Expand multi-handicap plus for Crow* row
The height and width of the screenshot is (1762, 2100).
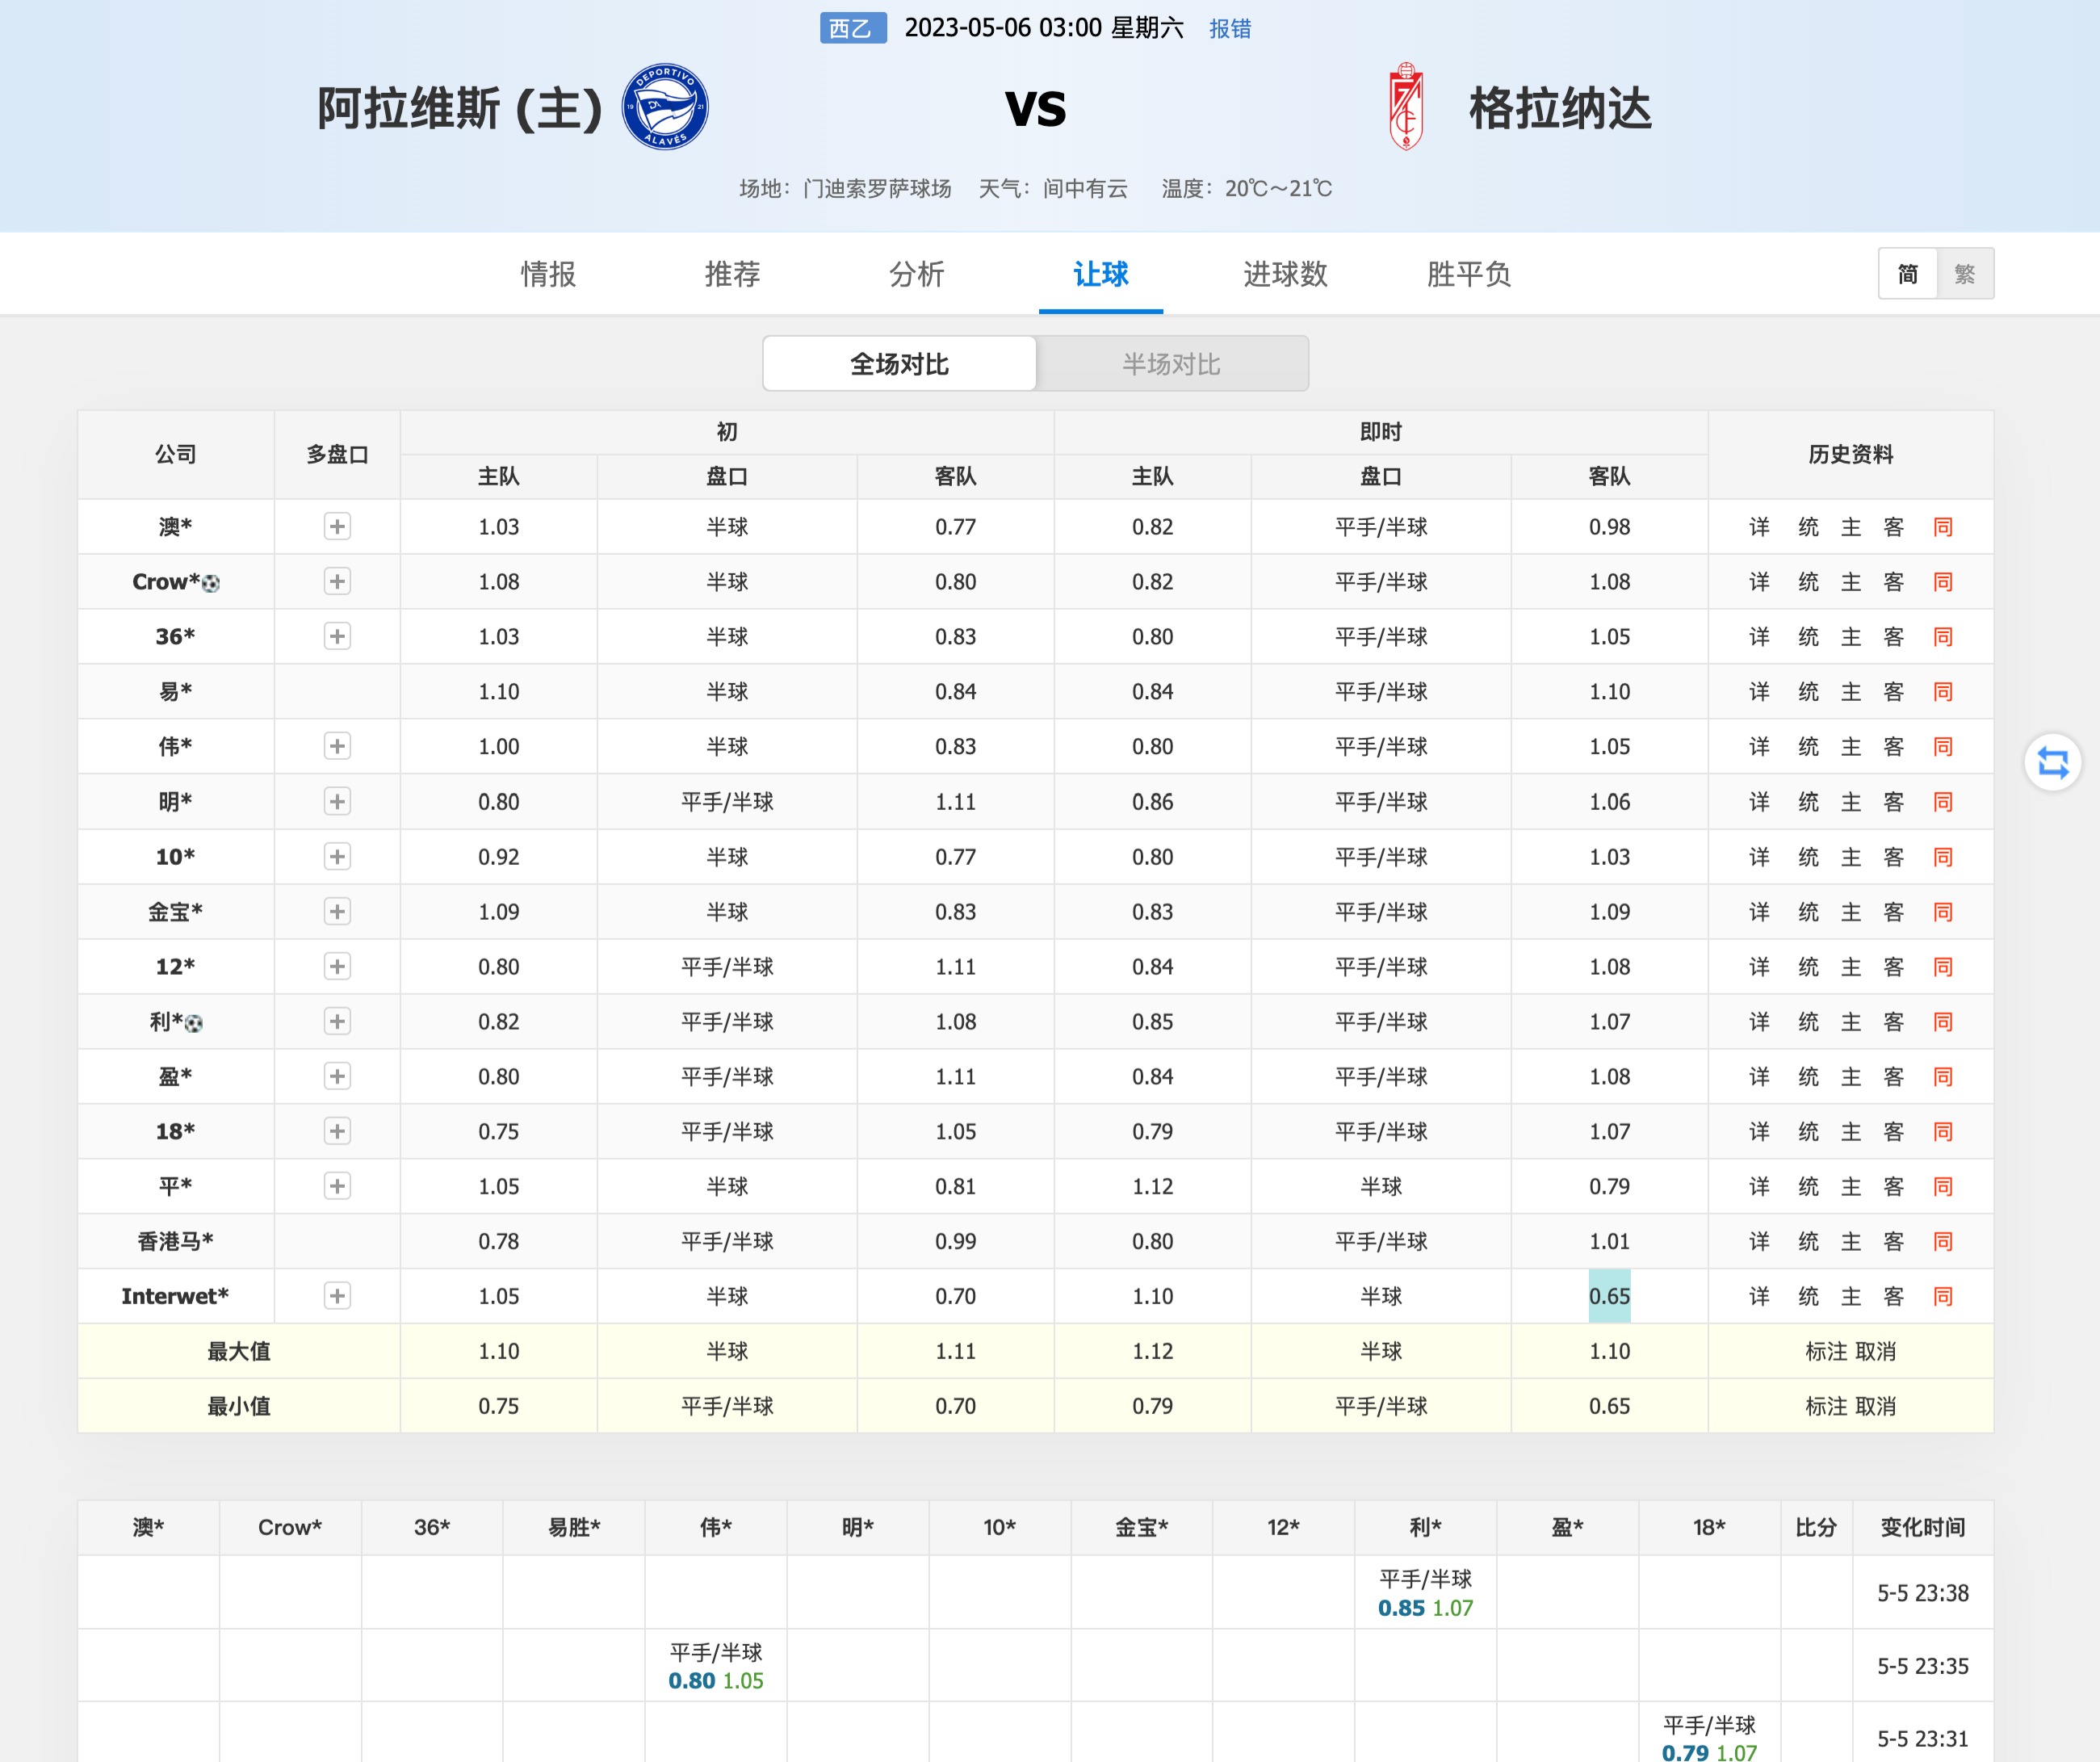click(337, 582)
